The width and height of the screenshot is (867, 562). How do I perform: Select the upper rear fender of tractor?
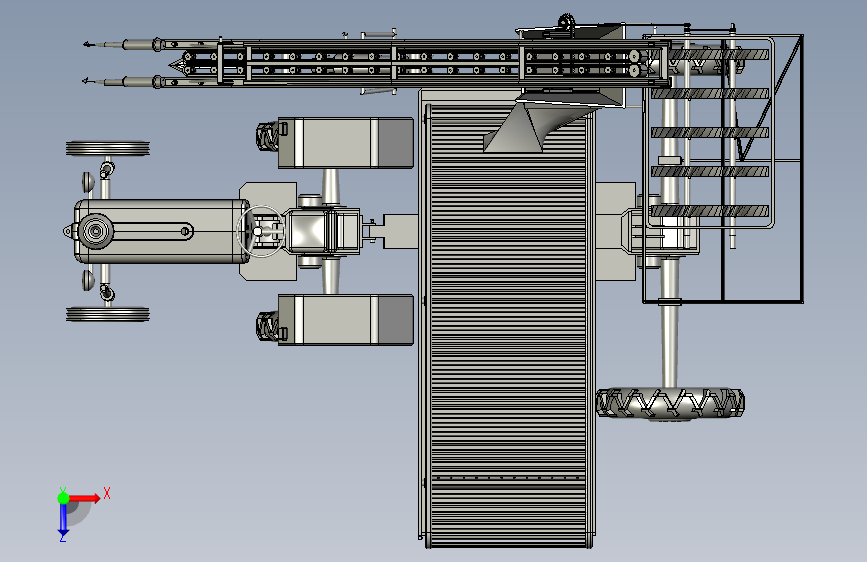(x=346, y=143)
